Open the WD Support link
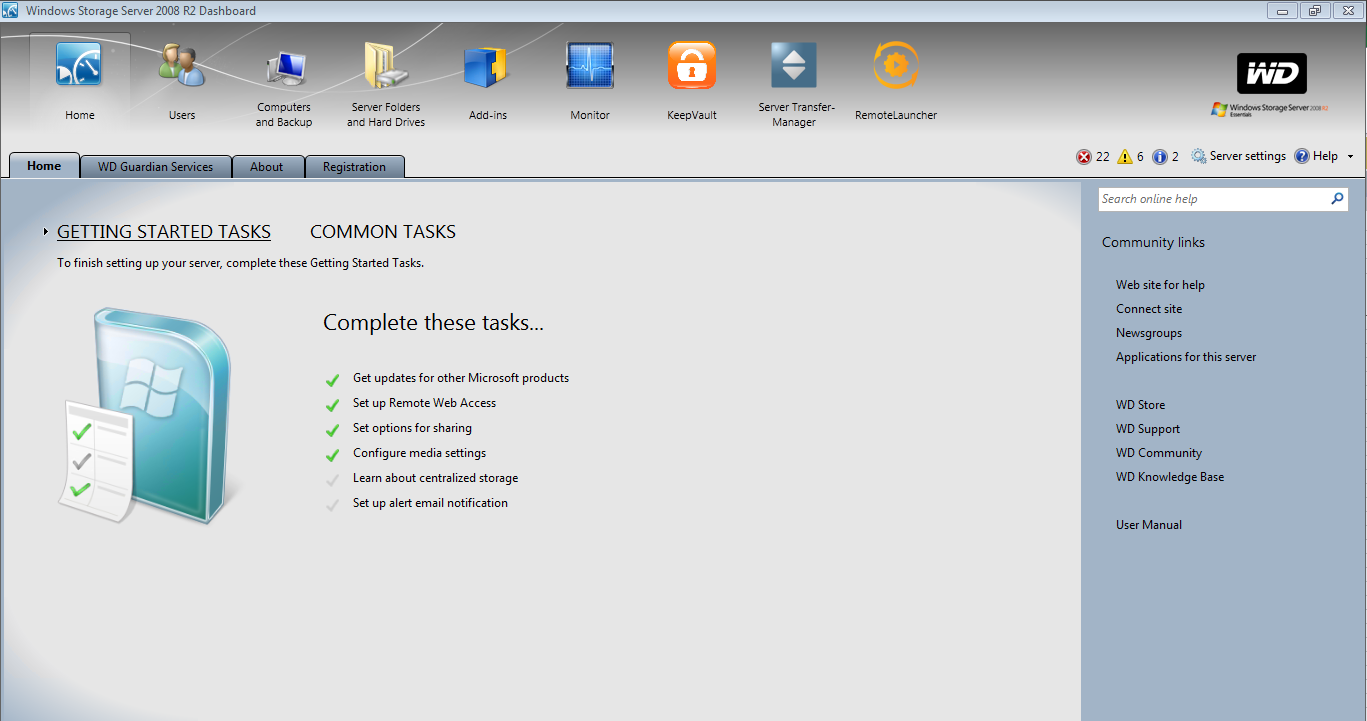Viewport: 1367px width, 721px height. click(x=1148, y=429)
